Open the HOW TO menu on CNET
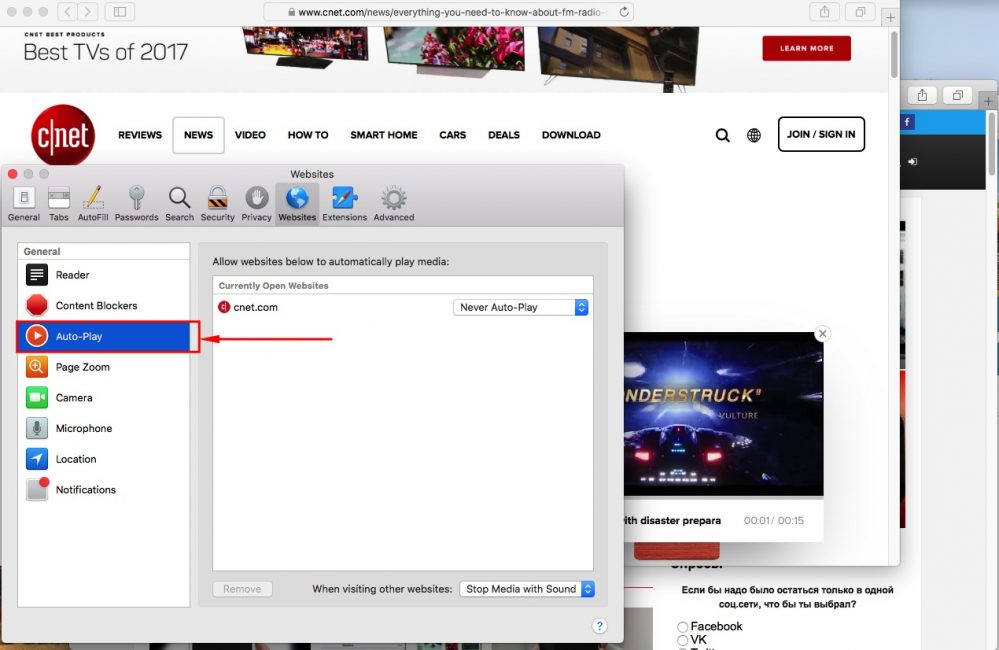 click(x=308, y=135)
